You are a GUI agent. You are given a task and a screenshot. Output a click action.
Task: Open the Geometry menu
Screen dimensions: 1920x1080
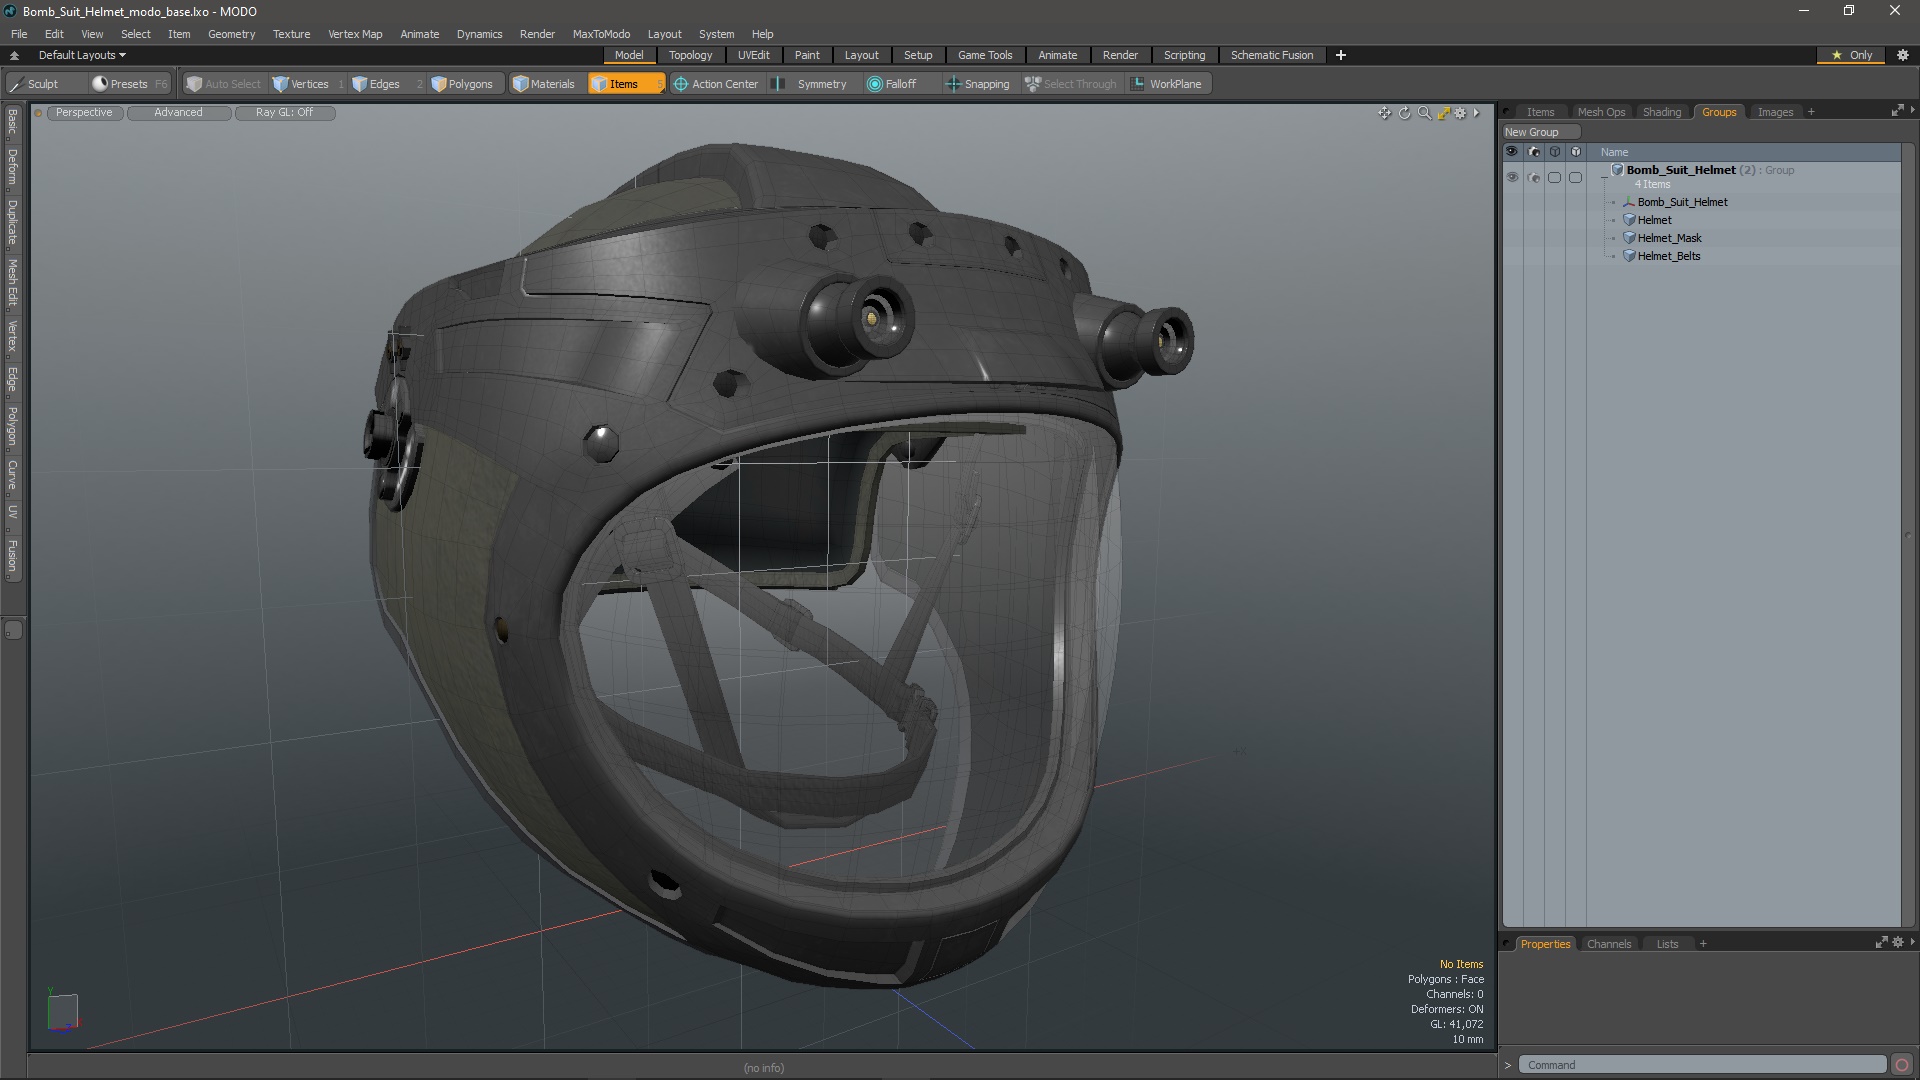point(231,34)
